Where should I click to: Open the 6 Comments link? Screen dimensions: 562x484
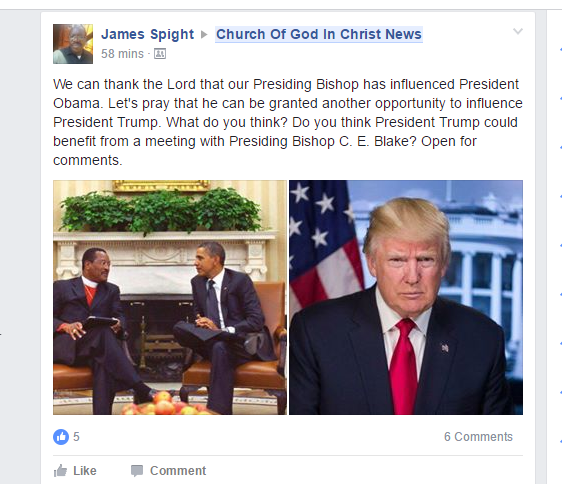click(x=478, y=437)
